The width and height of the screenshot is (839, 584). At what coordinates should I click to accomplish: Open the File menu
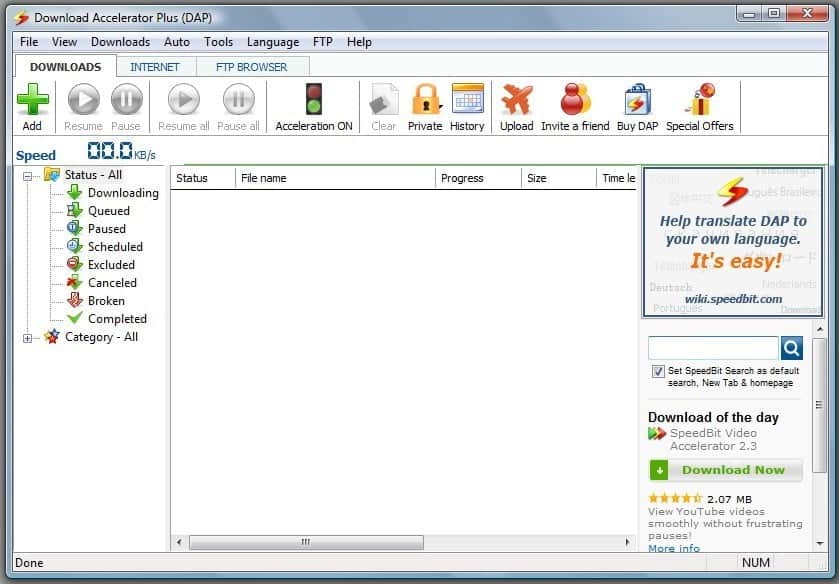click(29, 42)
